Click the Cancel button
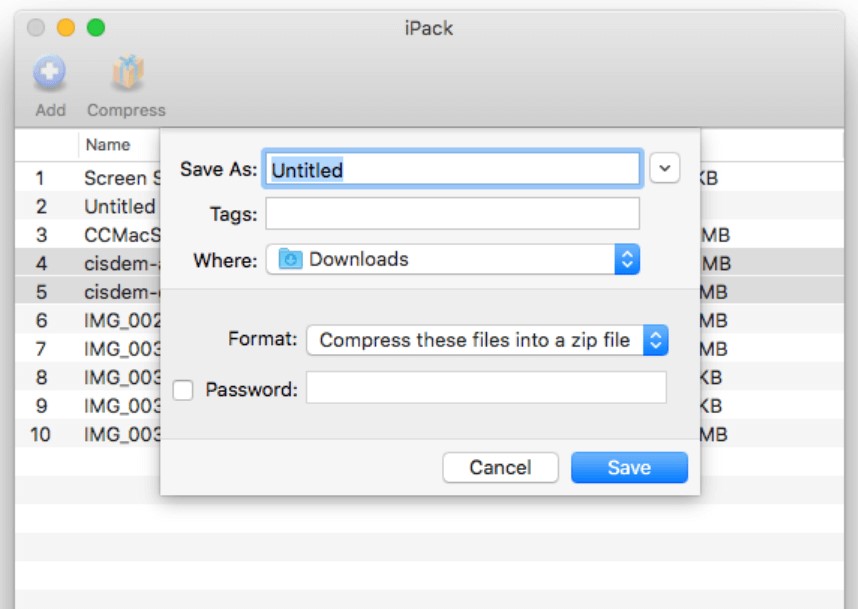 pyautogui.click(x=501, y=467)
